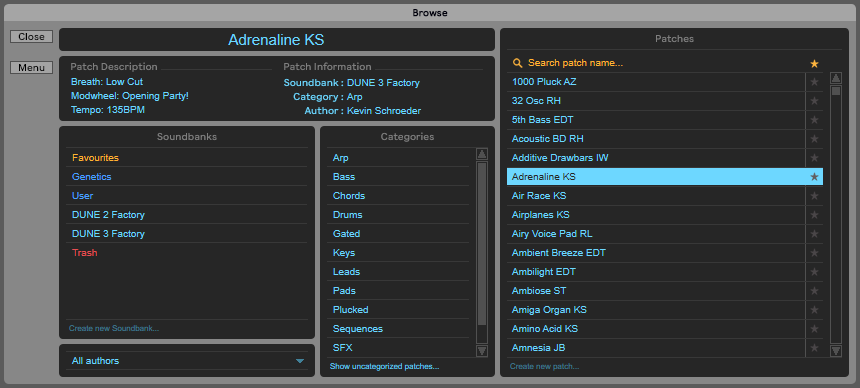Image resolution: width=860 pixels, height=388 pixels.
Task: Load the Amiga Organ KS patch
Action: (656, 310)
